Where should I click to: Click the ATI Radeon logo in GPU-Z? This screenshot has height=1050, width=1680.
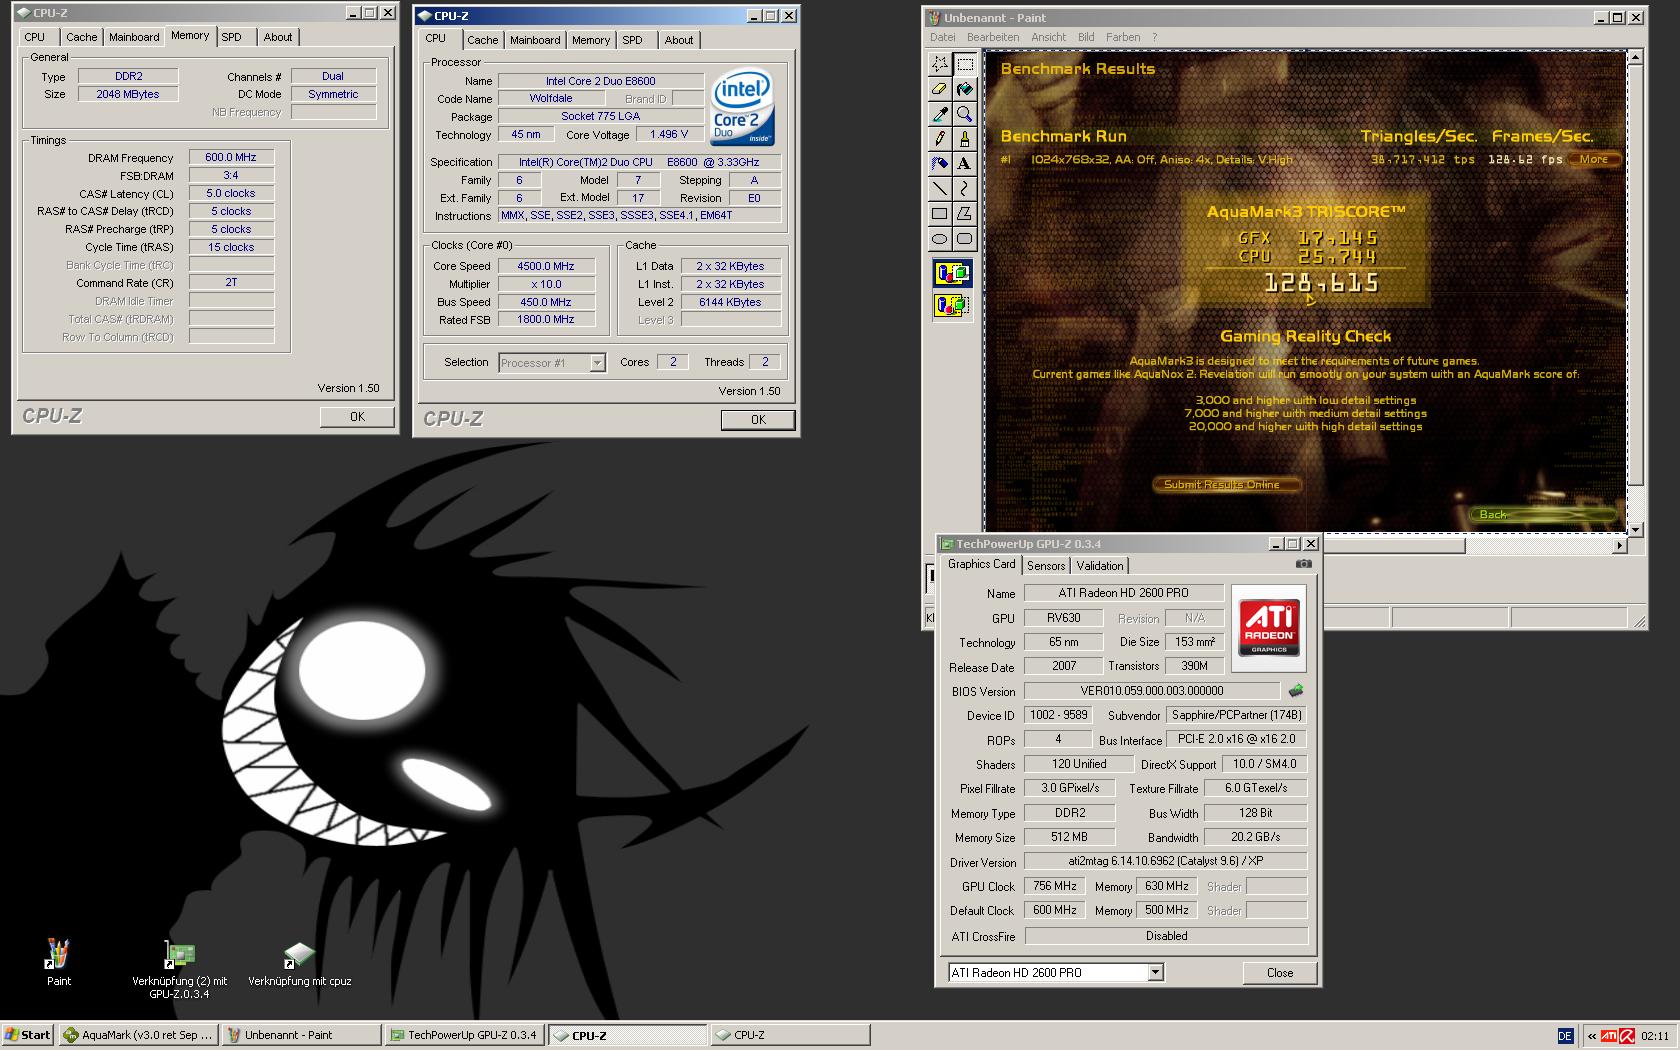(1269, 627)
